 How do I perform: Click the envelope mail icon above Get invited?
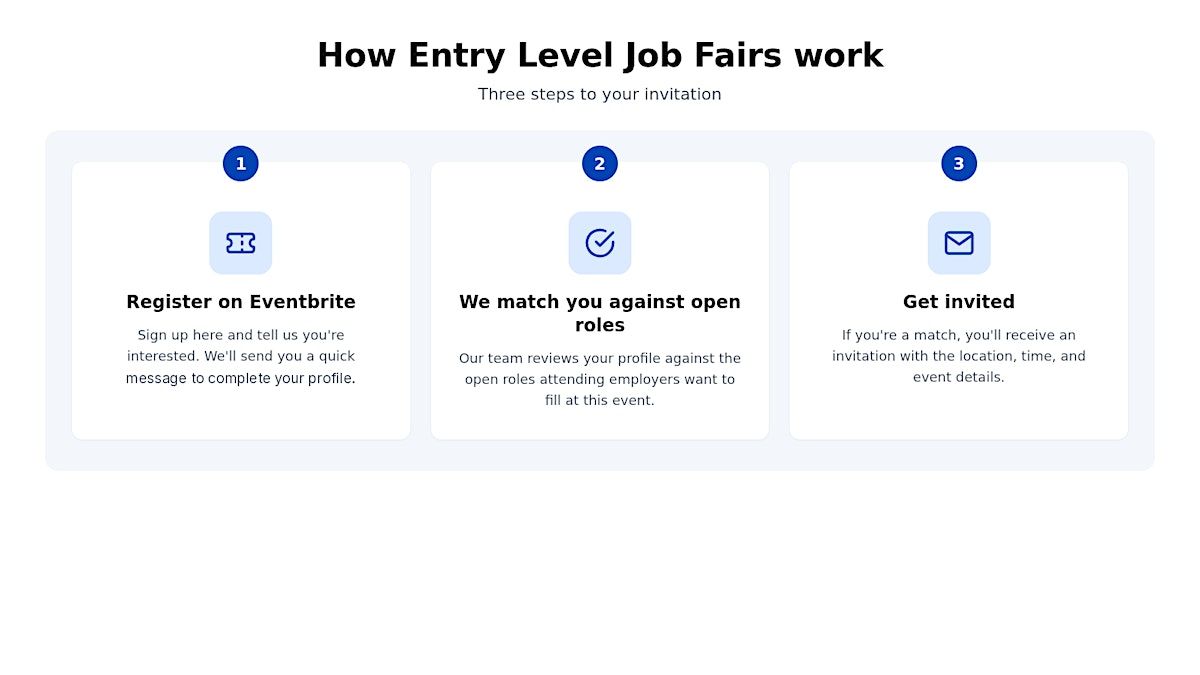959,243
